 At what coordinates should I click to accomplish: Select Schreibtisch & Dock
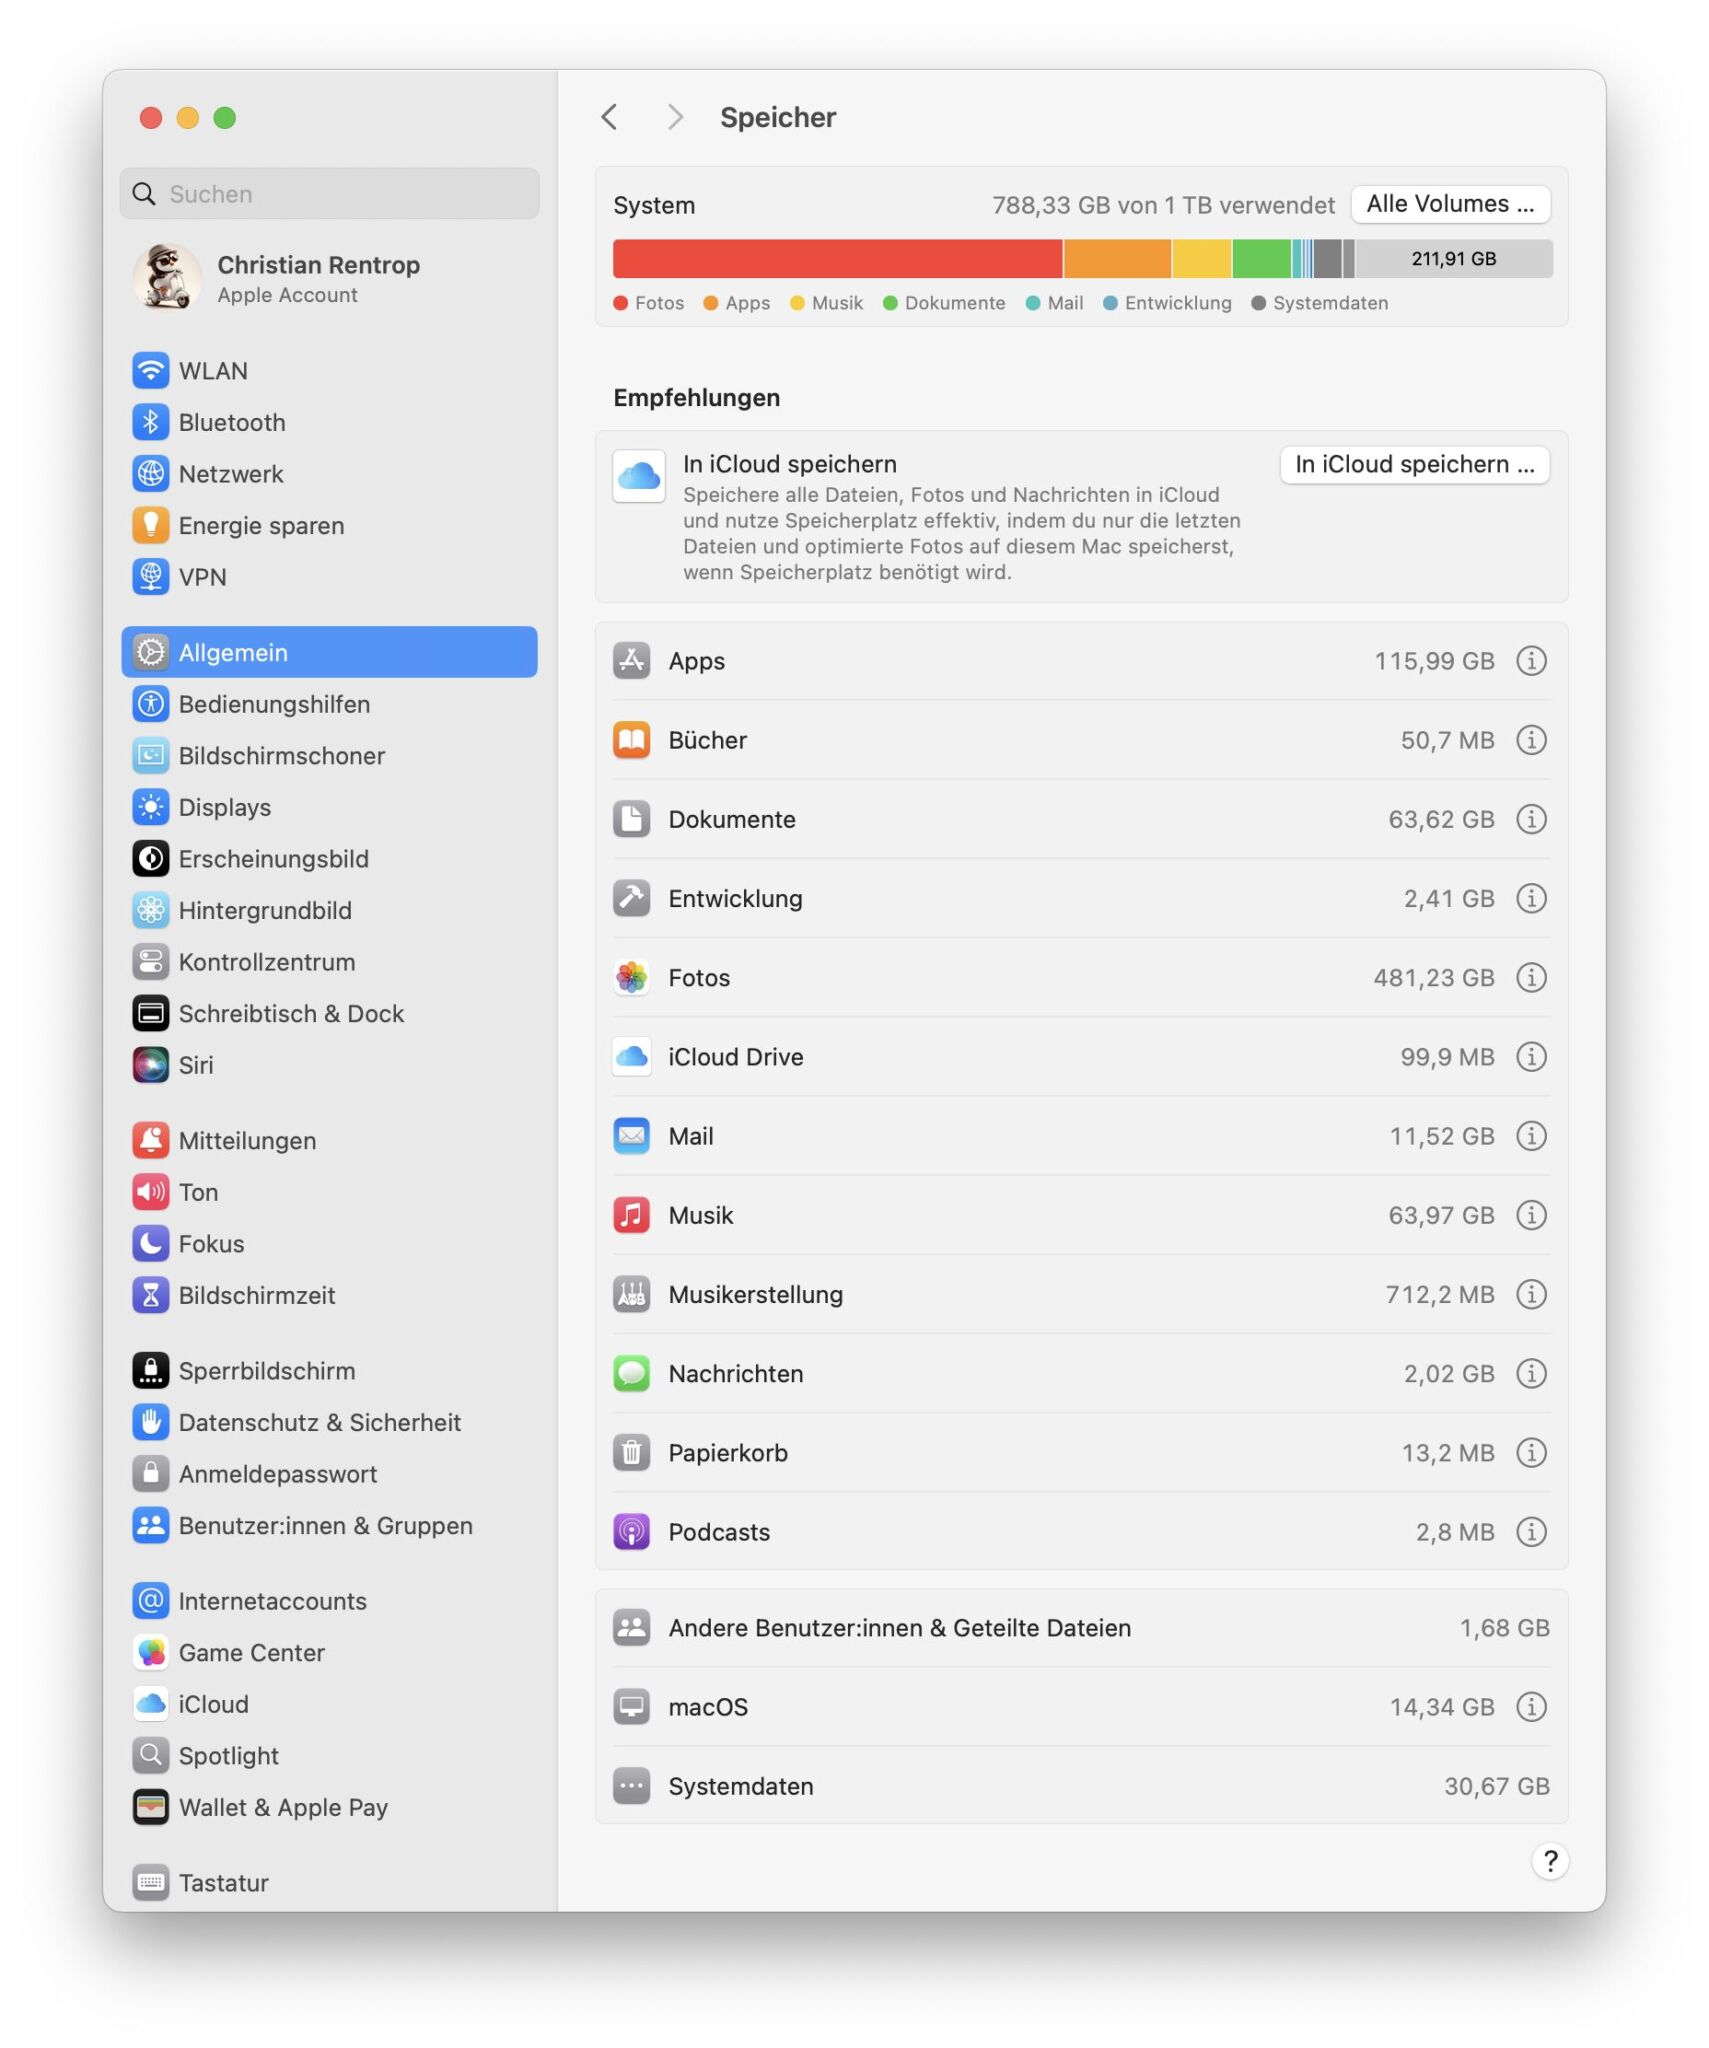328,1013
